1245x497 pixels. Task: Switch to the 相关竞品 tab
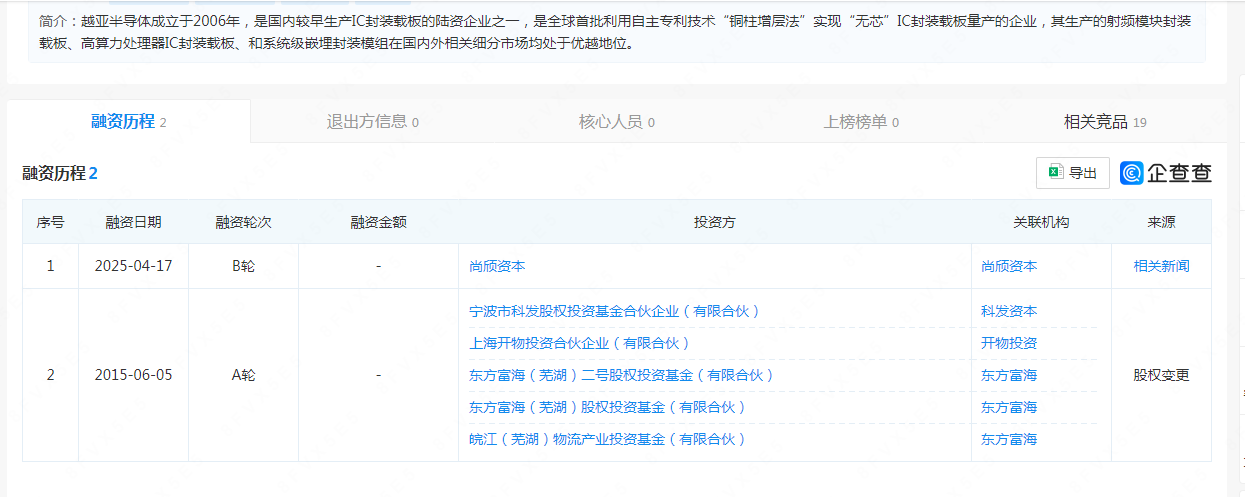pyautogui.click(x=1104, y=122)
